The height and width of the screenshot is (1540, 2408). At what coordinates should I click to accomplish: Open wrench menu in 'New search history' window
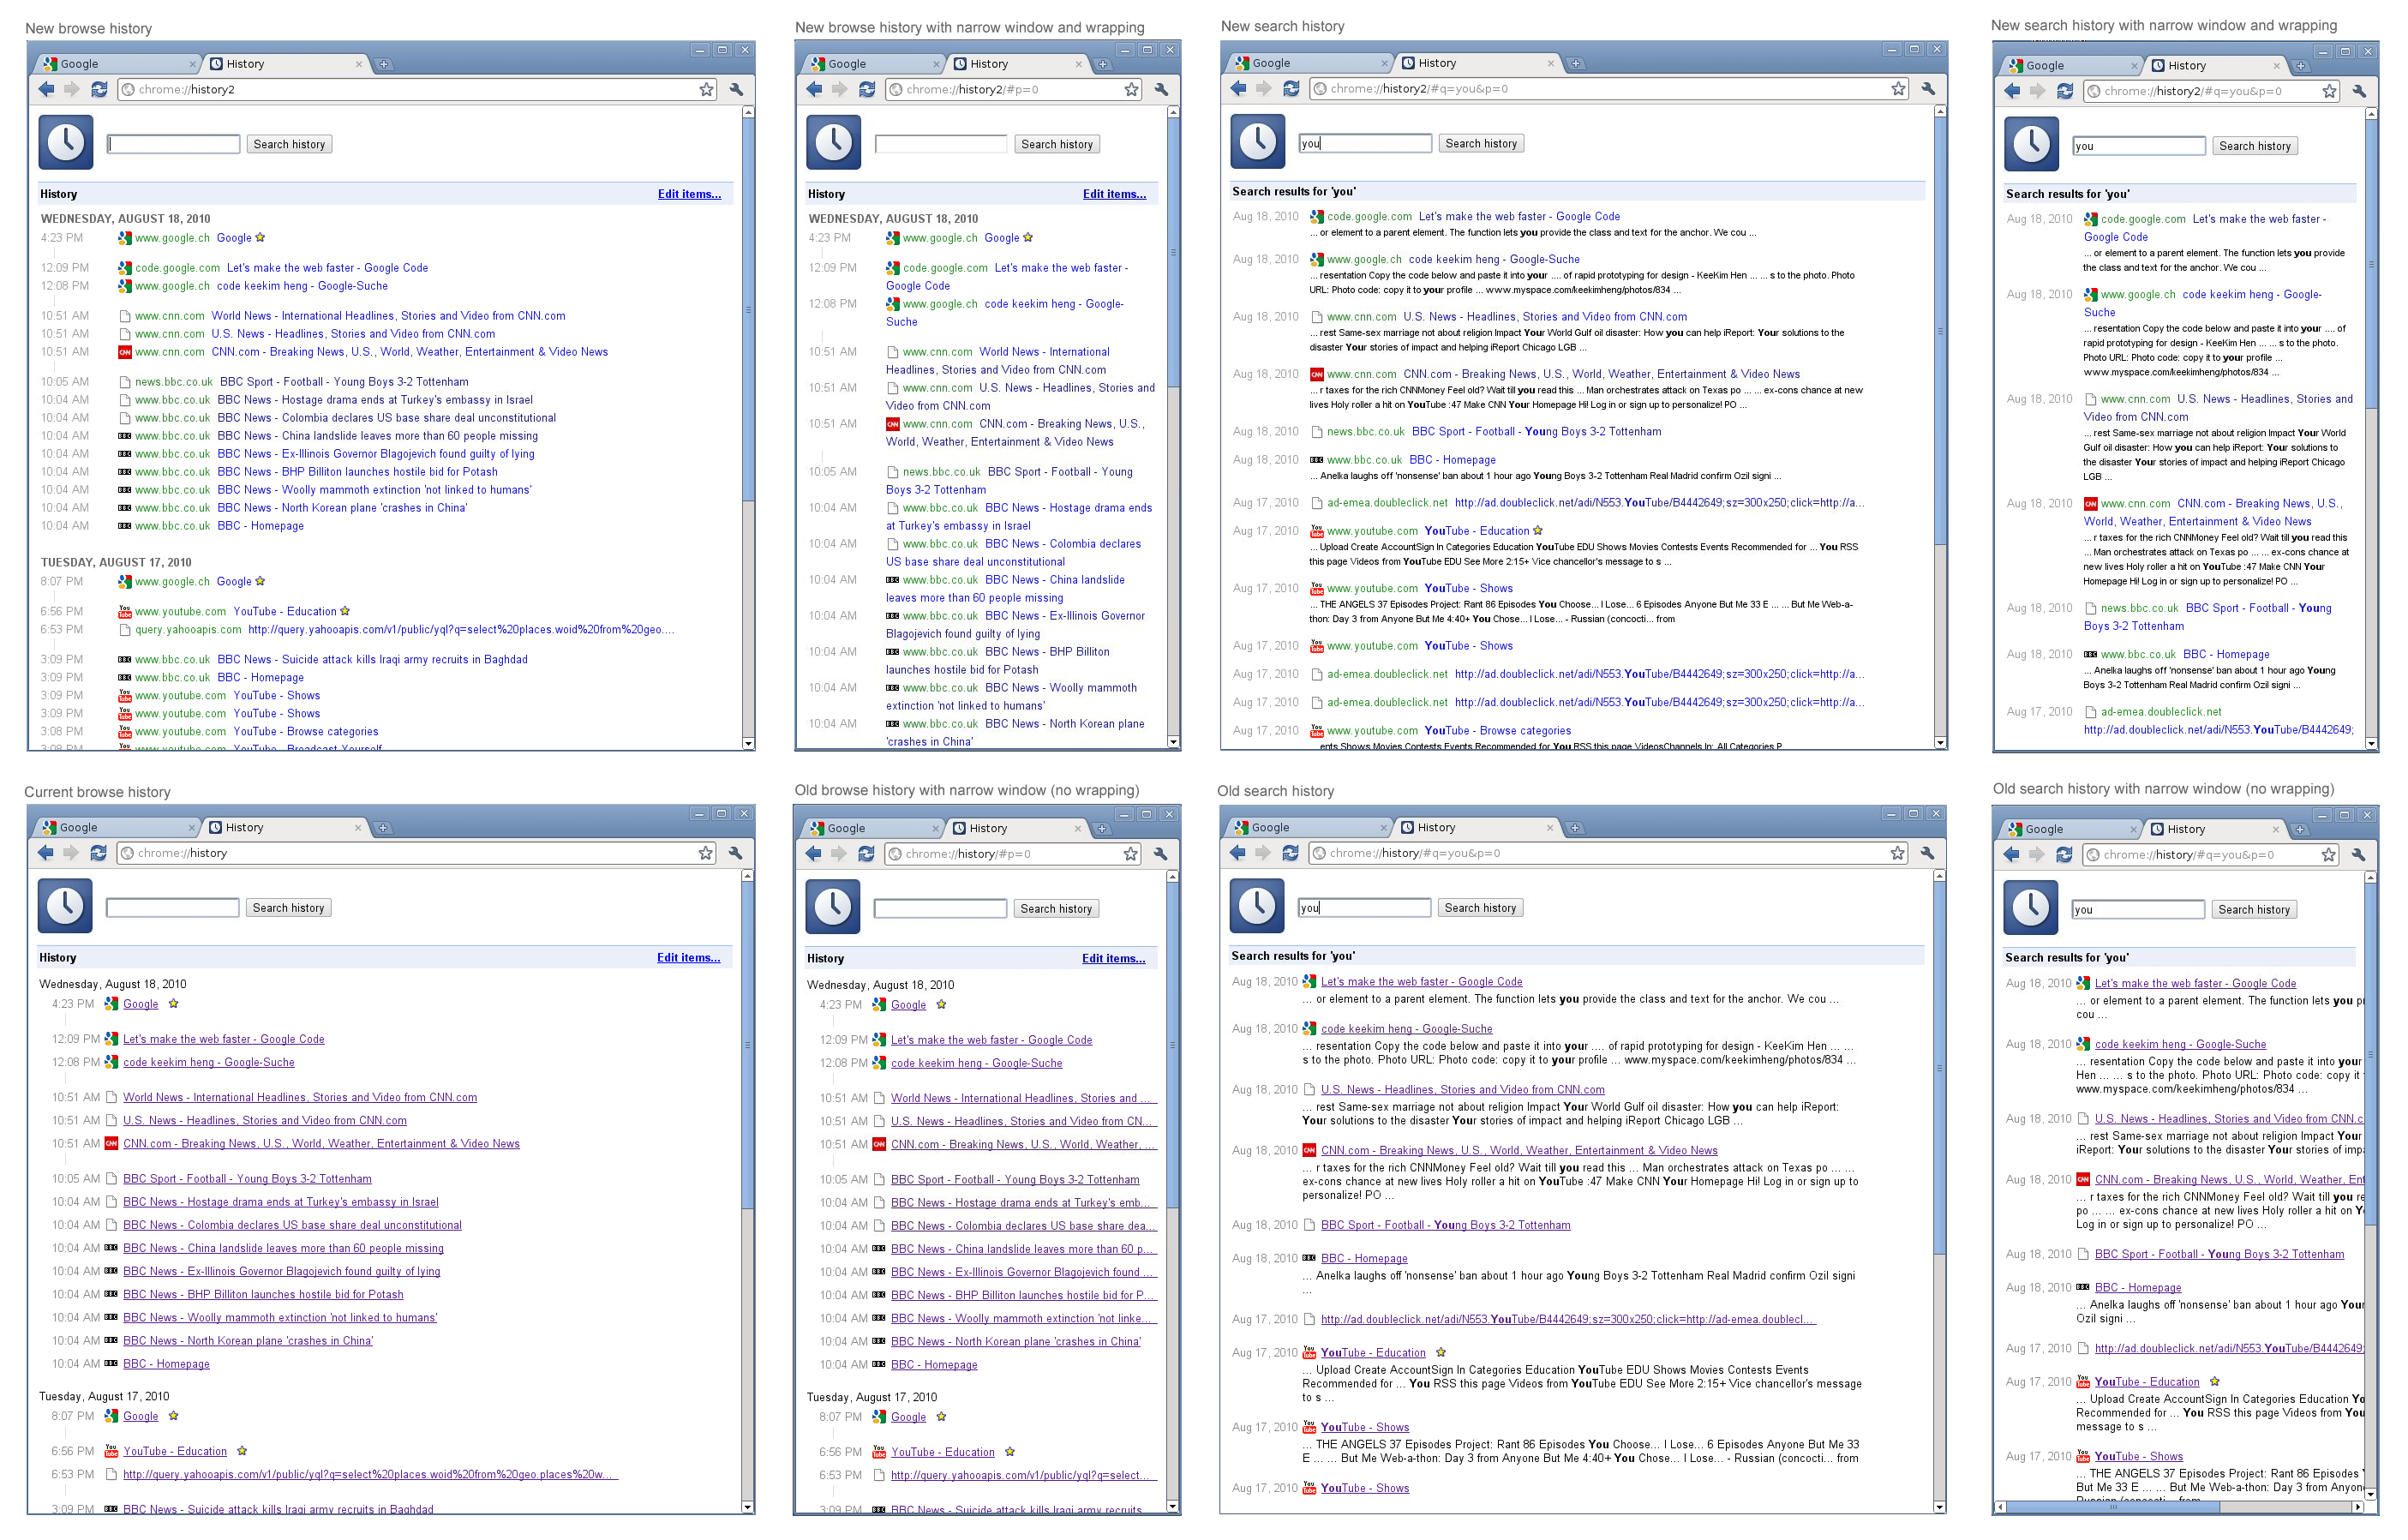1928,89
